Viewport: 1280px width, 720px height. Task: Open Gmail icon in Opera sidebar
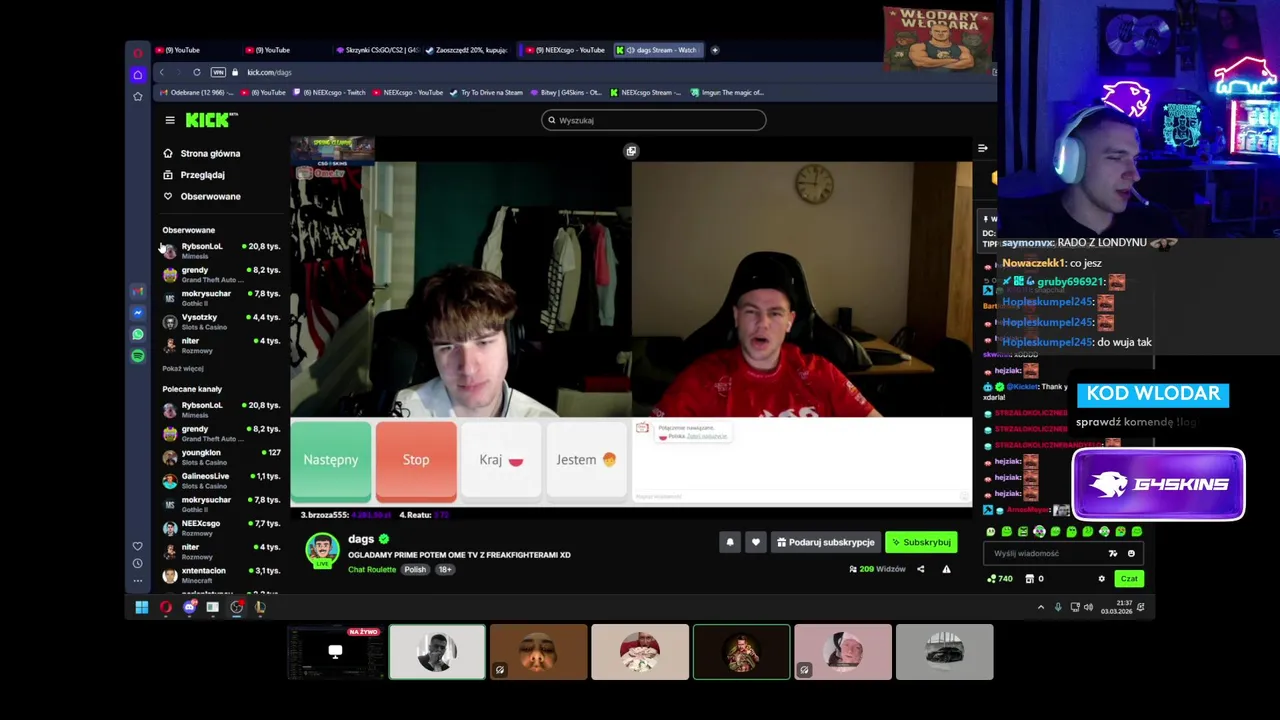click(x=138, y=291)
